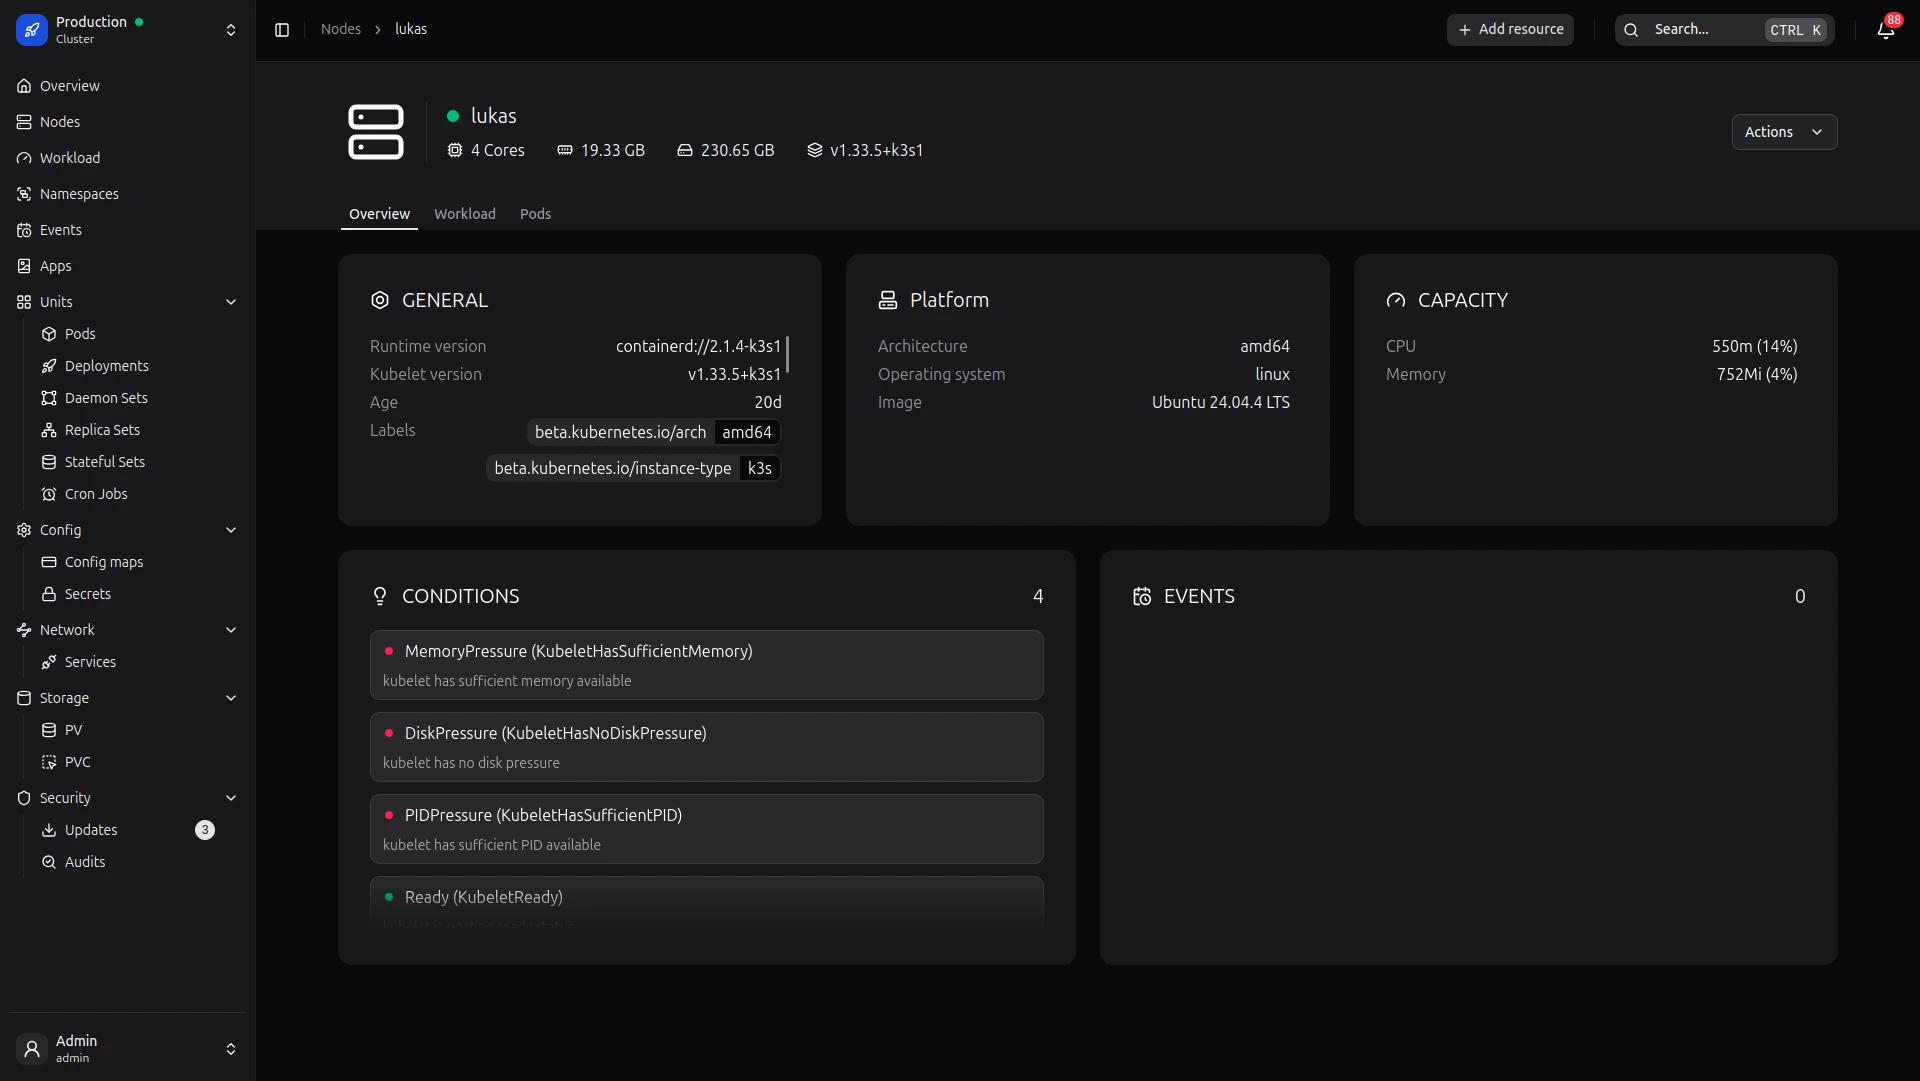Click the Replica Sets icon
Viewport: 1920px width, 1081px height.
49,430
